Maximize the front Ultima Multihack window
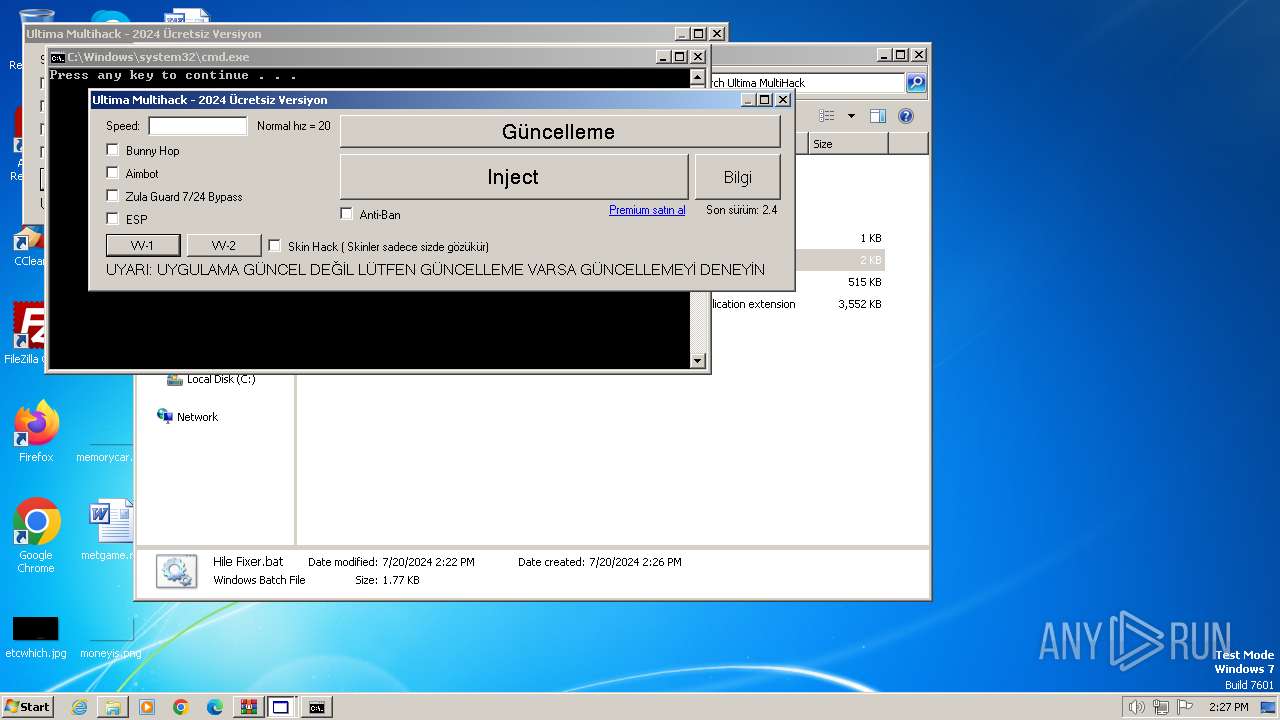This screenshot has width=1280, height=720. pos(765,100)
